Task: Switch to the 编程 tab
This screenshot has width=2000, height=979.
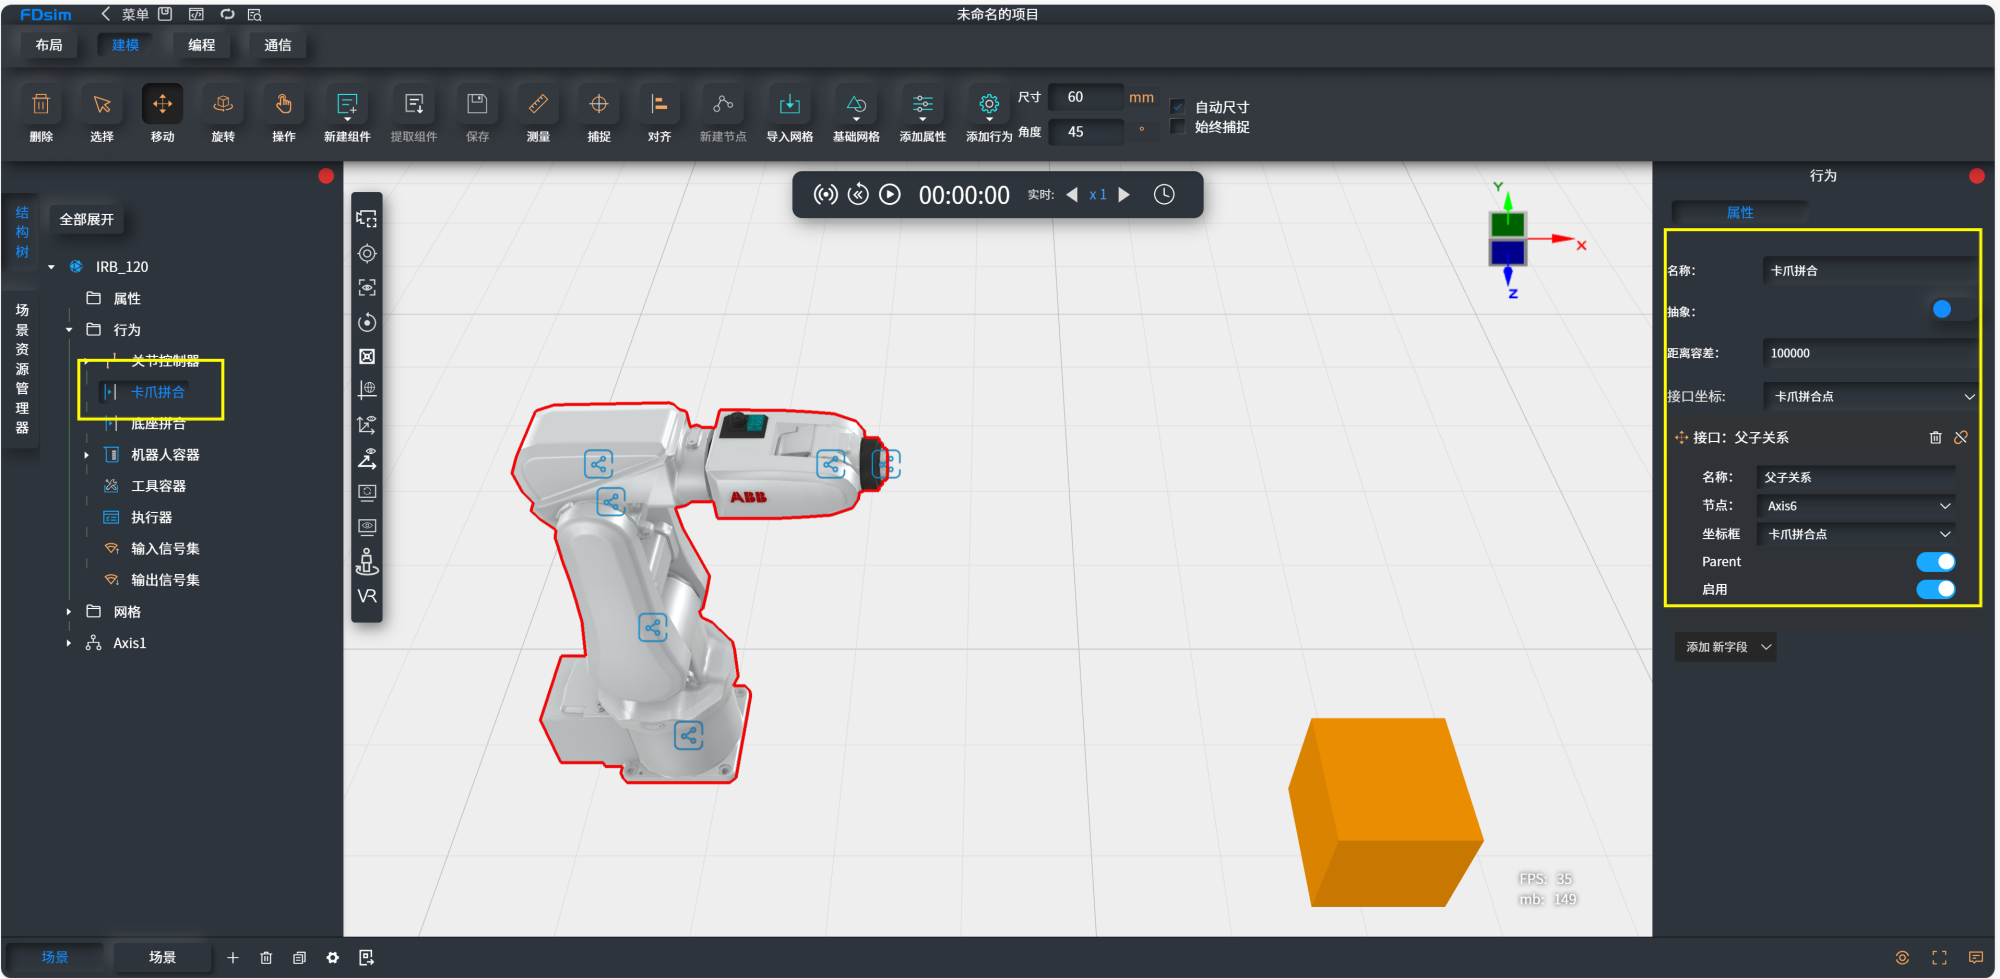Action: (201, 45)
